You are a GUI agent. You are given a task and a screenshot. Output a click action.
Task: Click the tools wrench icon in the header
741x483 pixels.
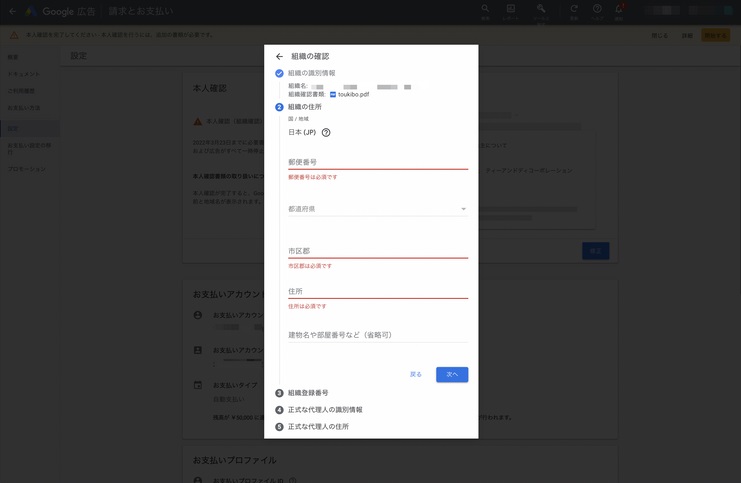click(541, 9)
